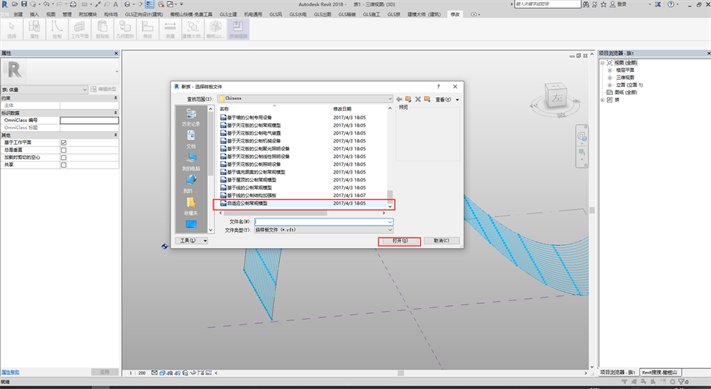711x389 pixels.
Task: Open the 插入 ribbon tab
Action: click(x=34, y=15)
